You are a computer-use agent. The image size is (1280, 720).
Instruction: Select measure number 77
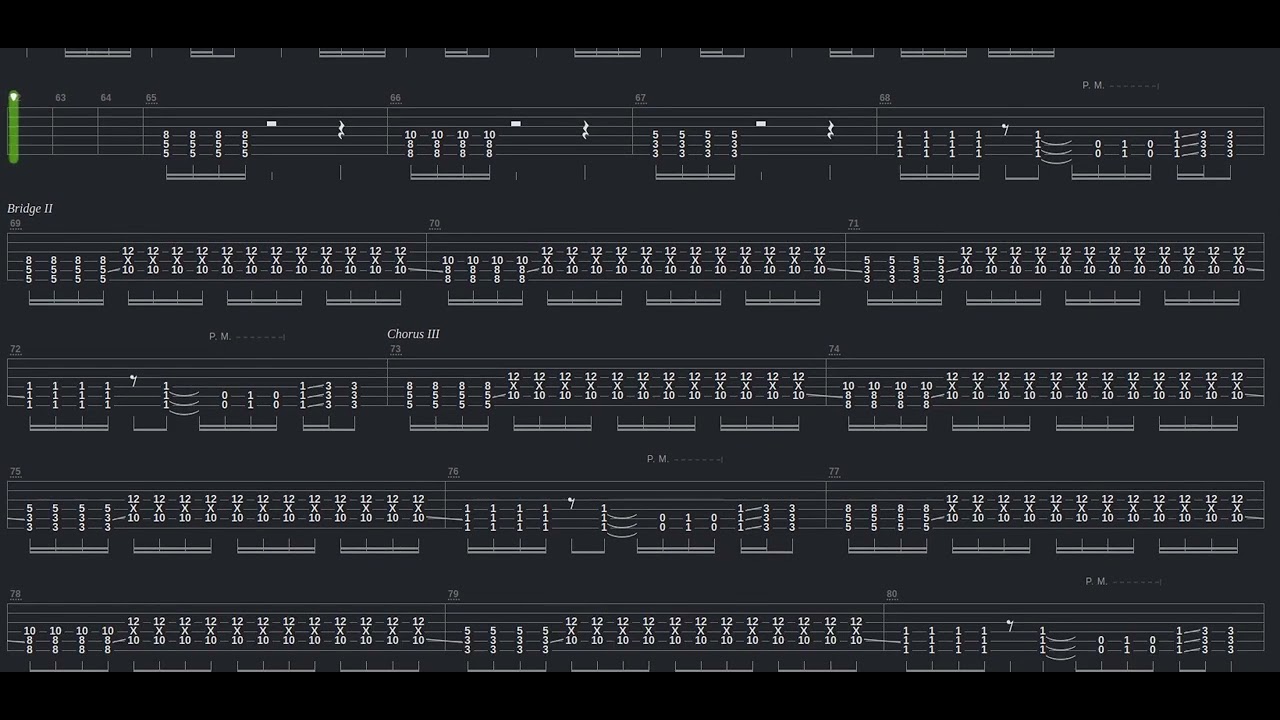(834, 471)
